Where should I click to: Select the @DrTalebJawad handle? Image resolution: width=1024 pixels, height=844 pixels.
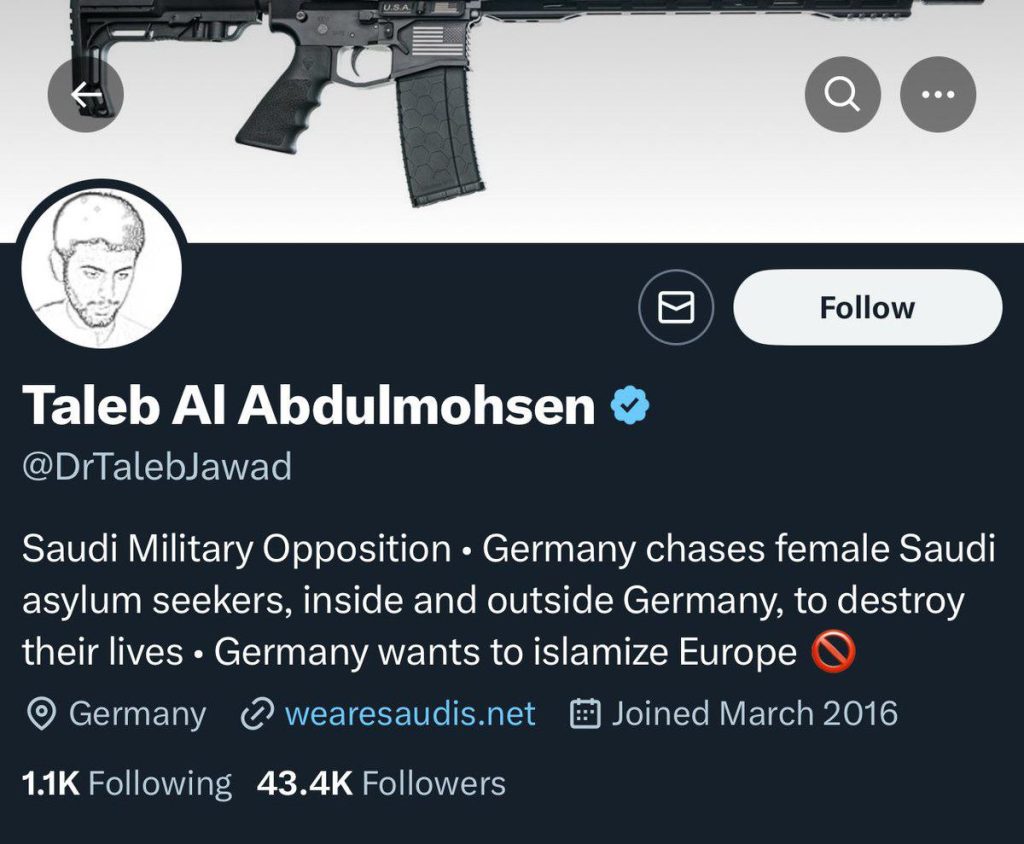click(157, 466)
